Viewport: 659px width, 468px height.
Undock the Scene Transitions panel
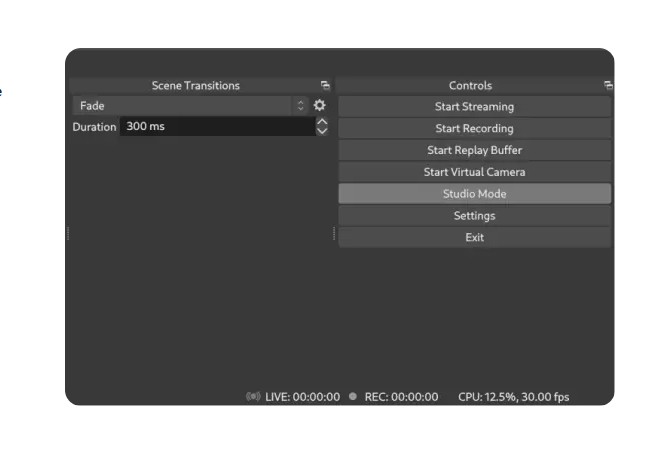[x=325, y=86]
